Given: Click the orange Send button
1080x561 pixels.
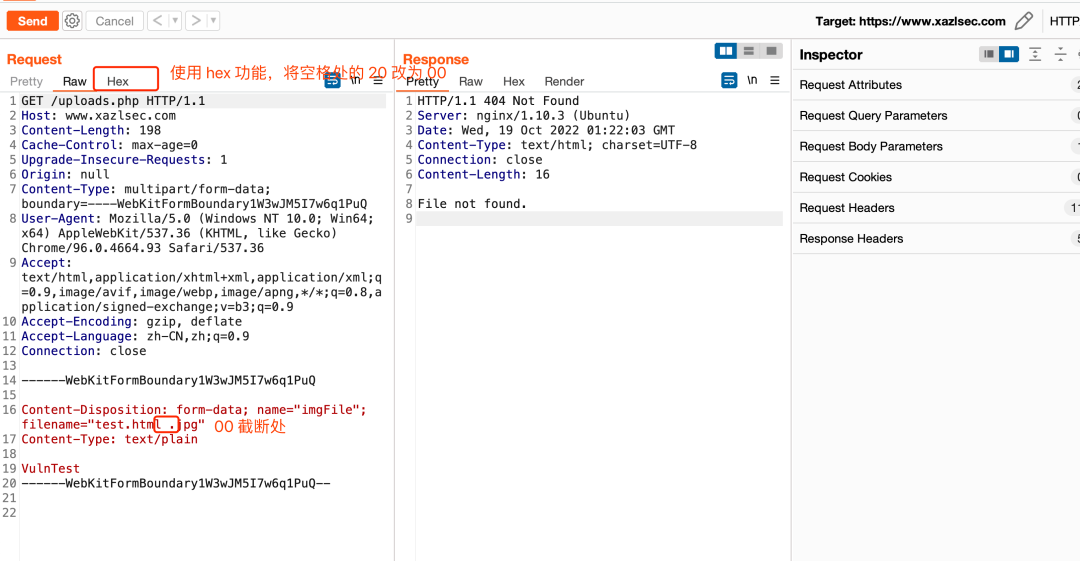Looking at the screenshot, I should [x=32, y=21].
